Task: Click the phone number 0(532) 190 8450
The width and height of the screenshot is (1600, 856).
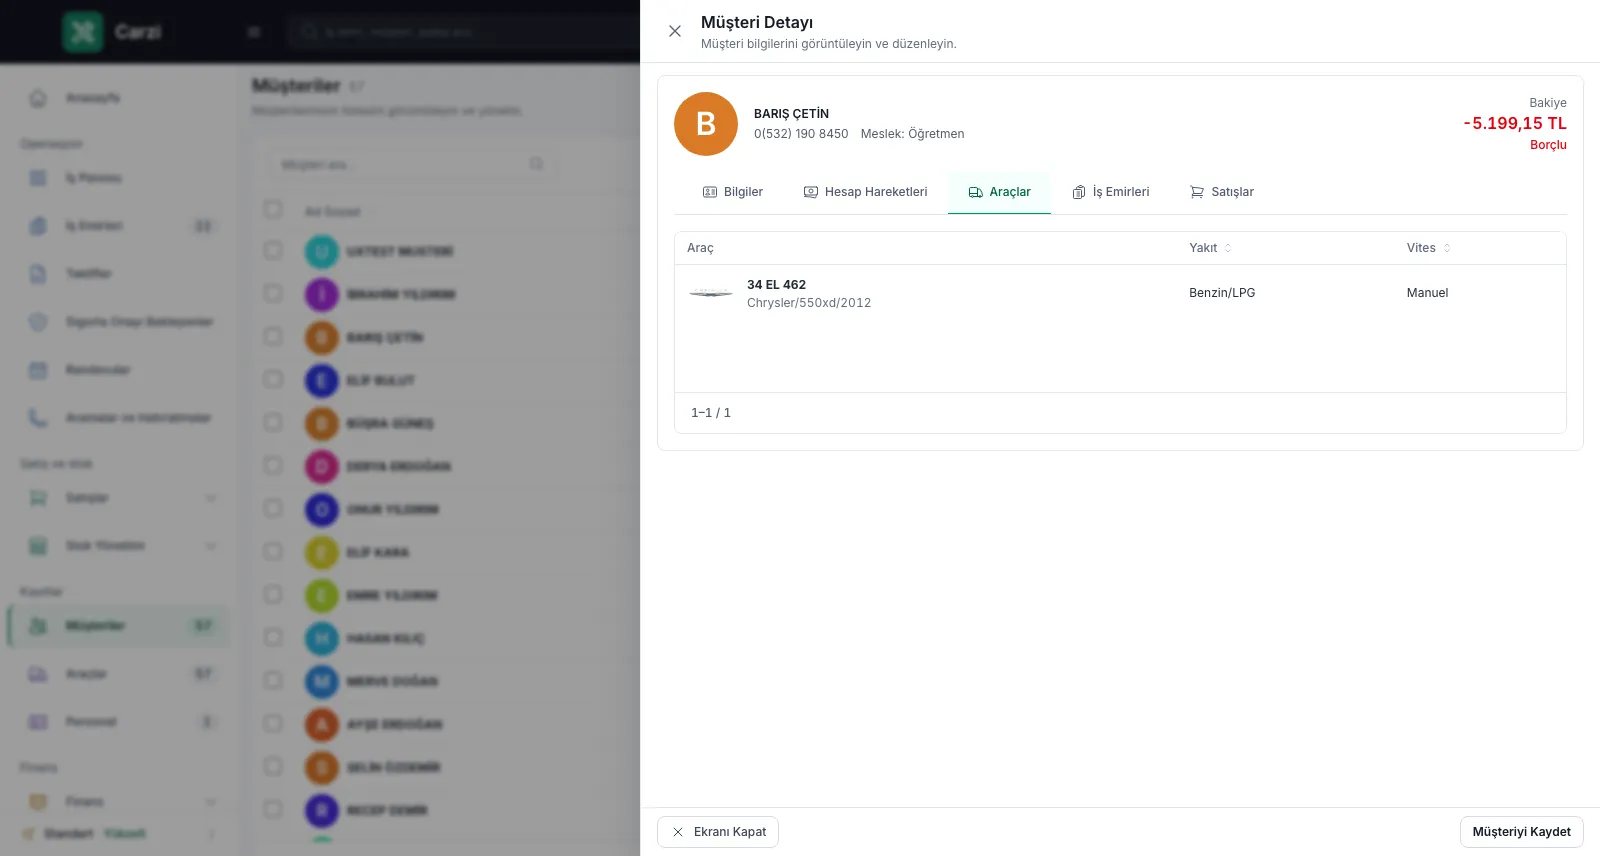Action: 801,134
